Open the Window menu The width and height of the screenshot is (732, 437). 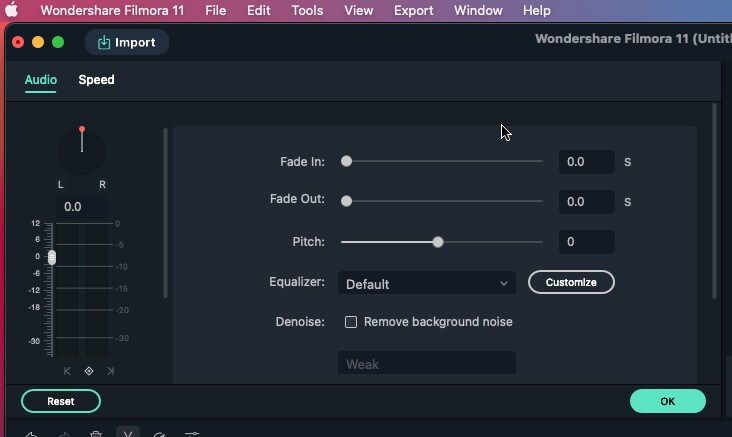click(x=478, y=10)
